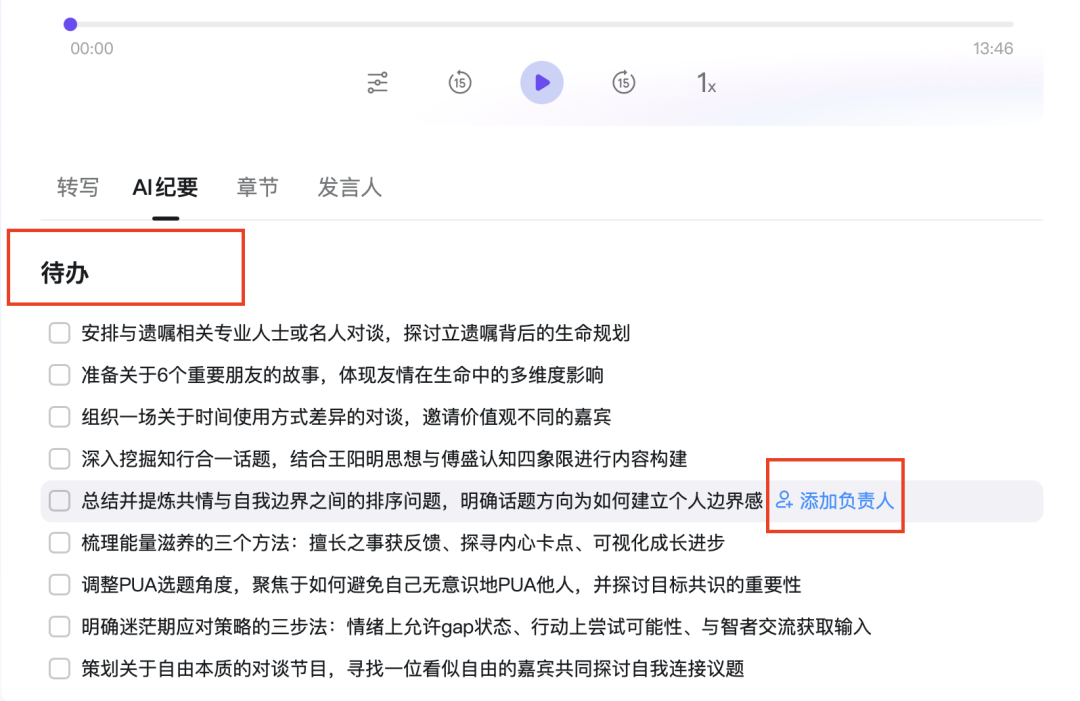Click 添加负责人 link
The image size is (1080, 701).
846,500
